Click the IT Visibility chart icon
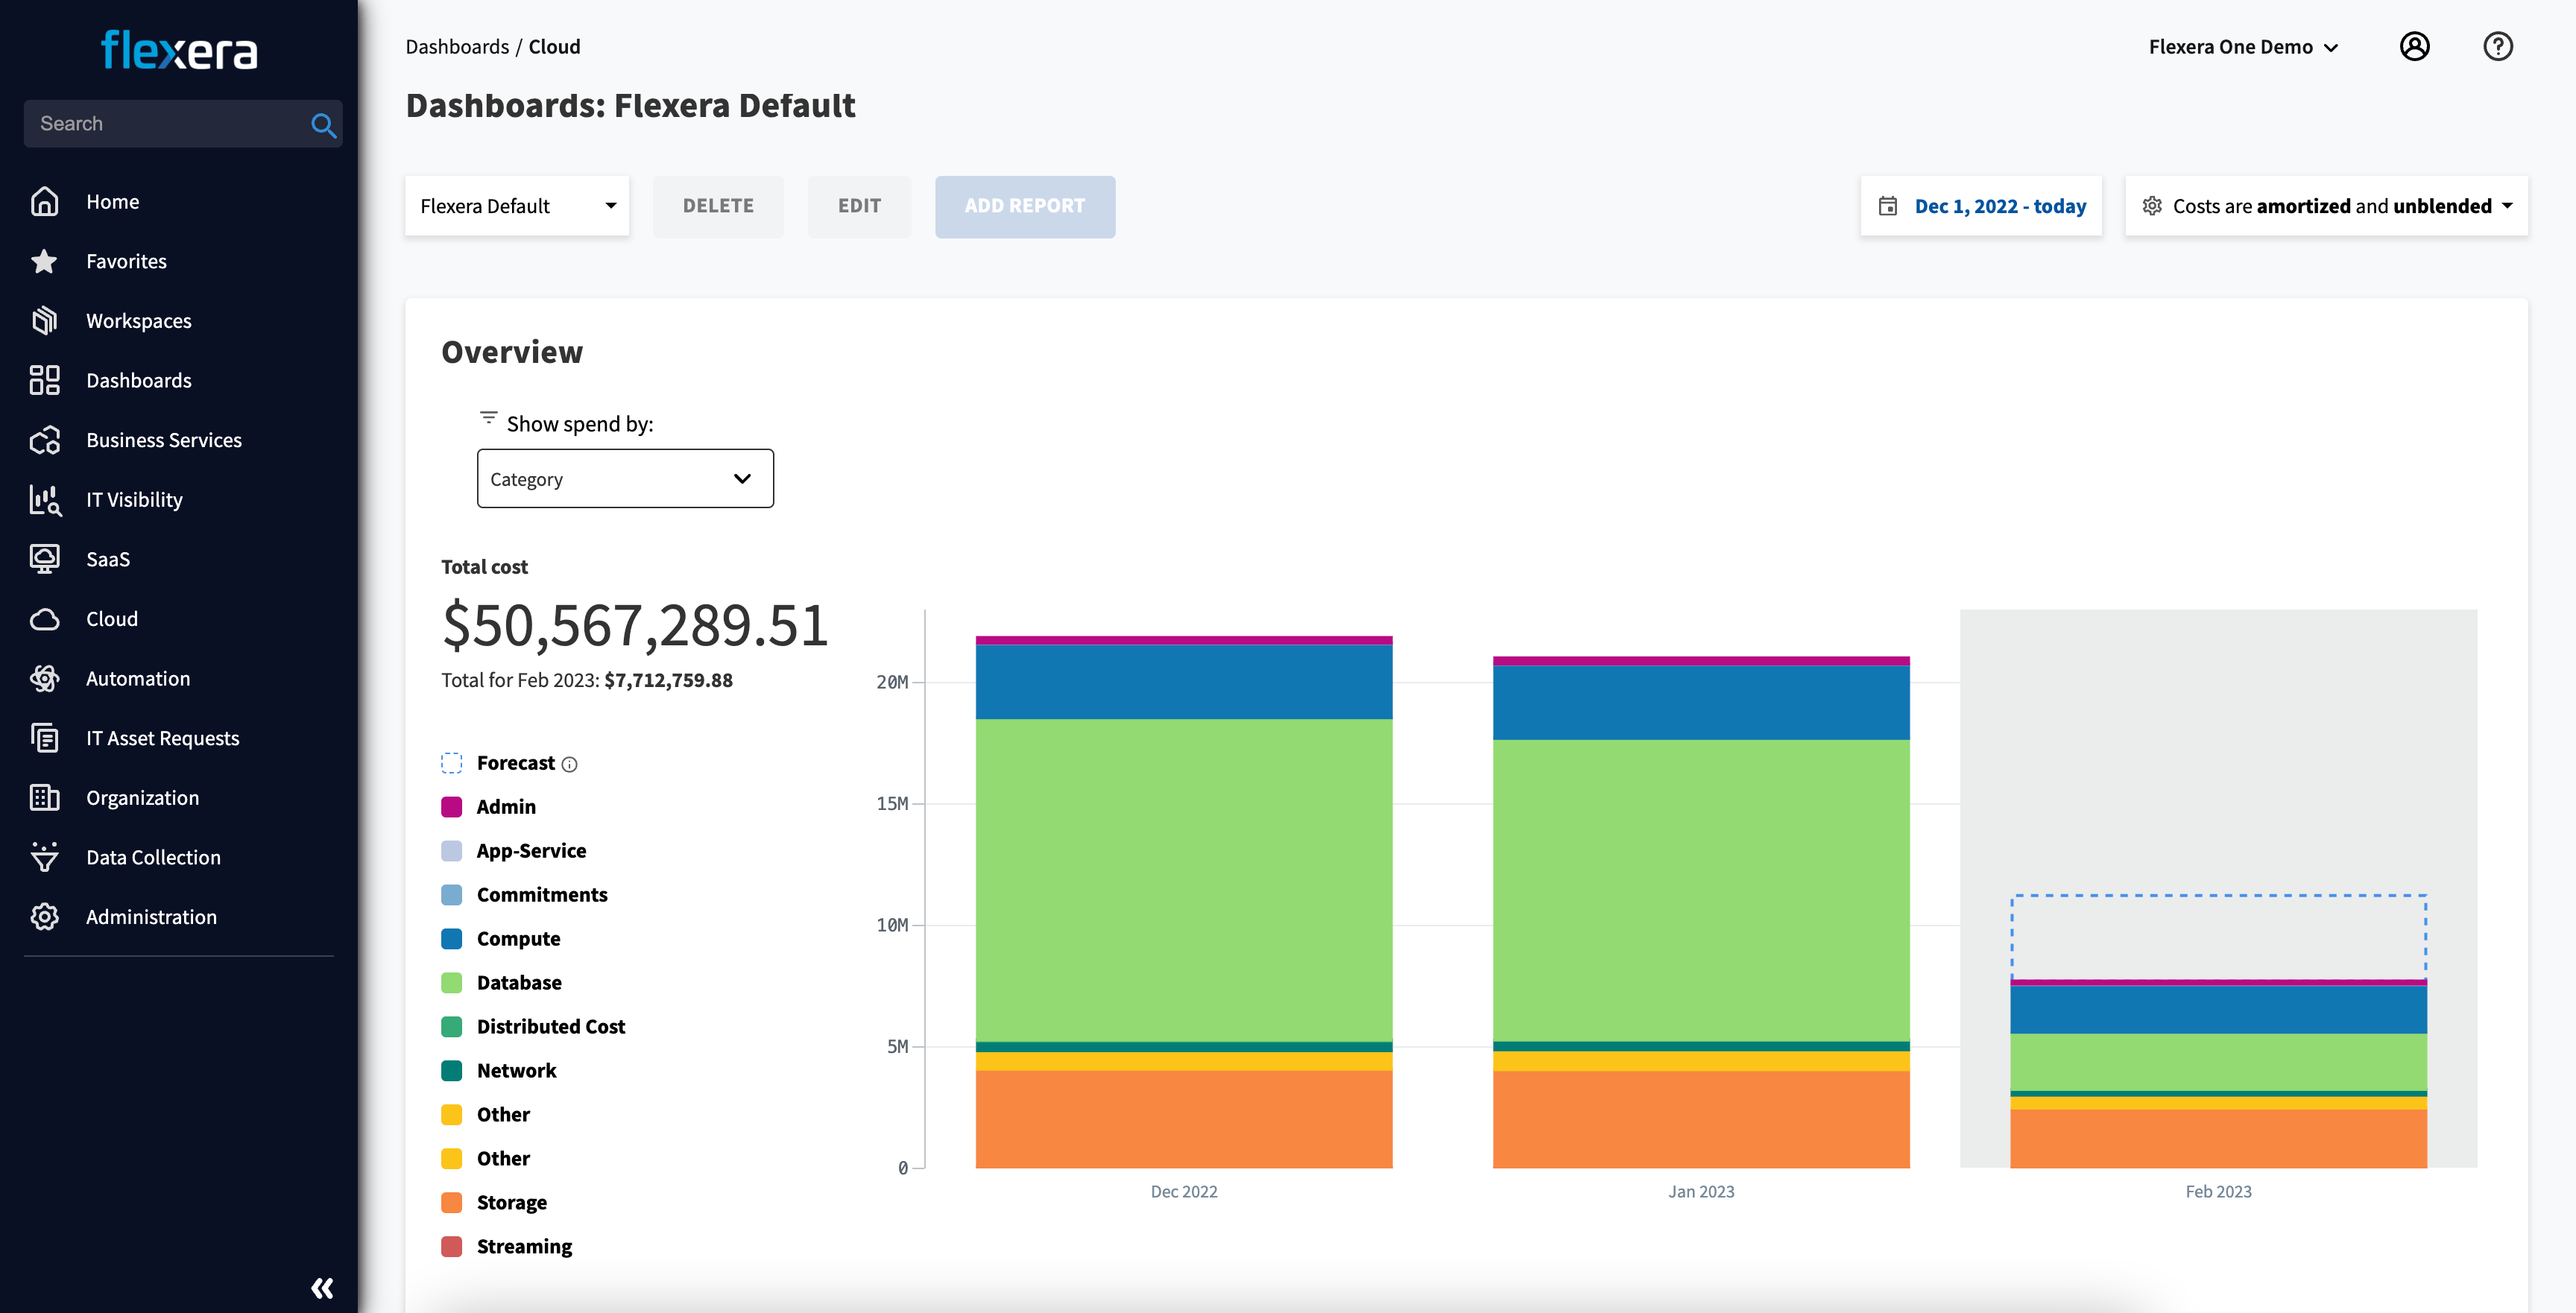 (45, 499)
